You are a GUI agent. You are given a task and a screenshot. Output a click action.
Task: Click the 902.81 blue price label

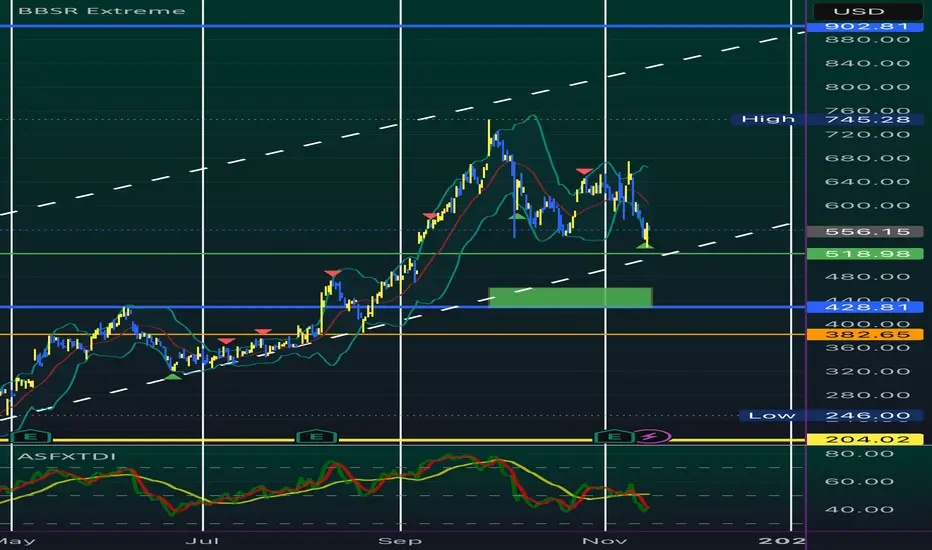[x=865, y=26]
